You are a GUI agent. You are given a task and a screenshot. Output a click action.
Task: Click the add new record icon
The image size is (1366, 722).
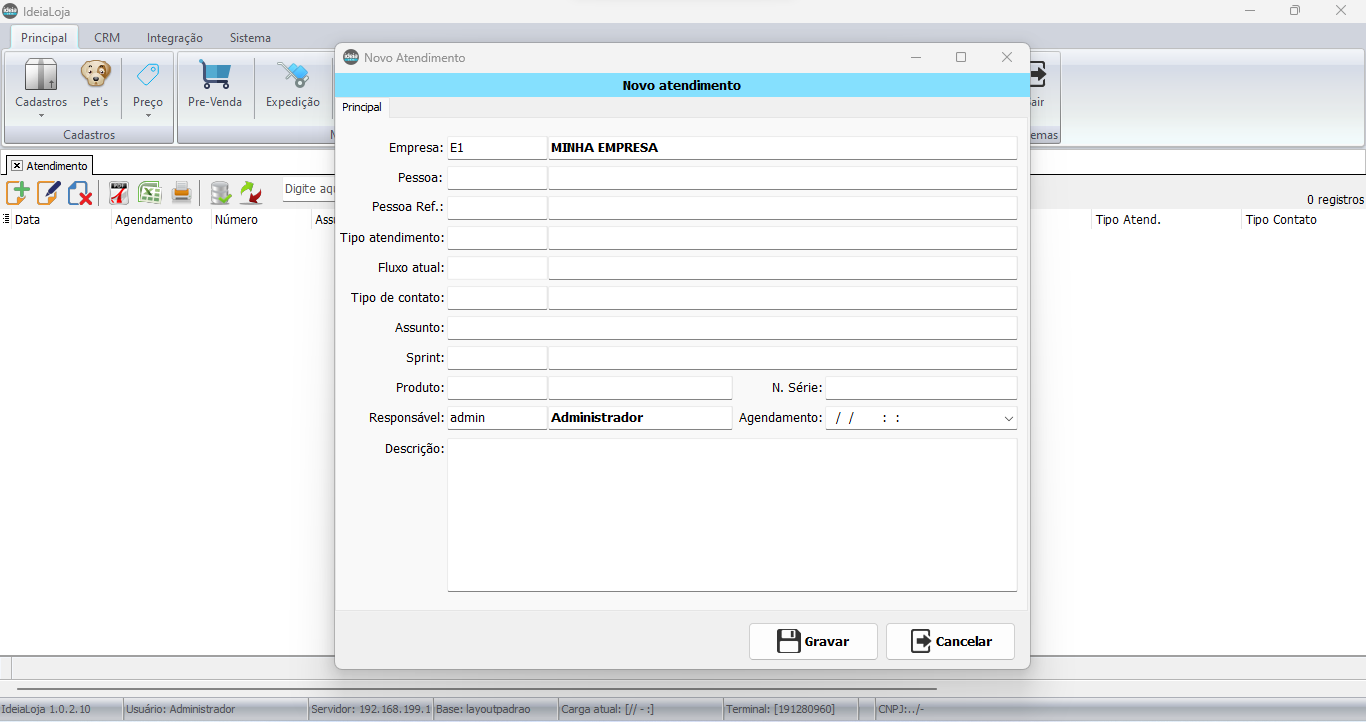[17, 193]
